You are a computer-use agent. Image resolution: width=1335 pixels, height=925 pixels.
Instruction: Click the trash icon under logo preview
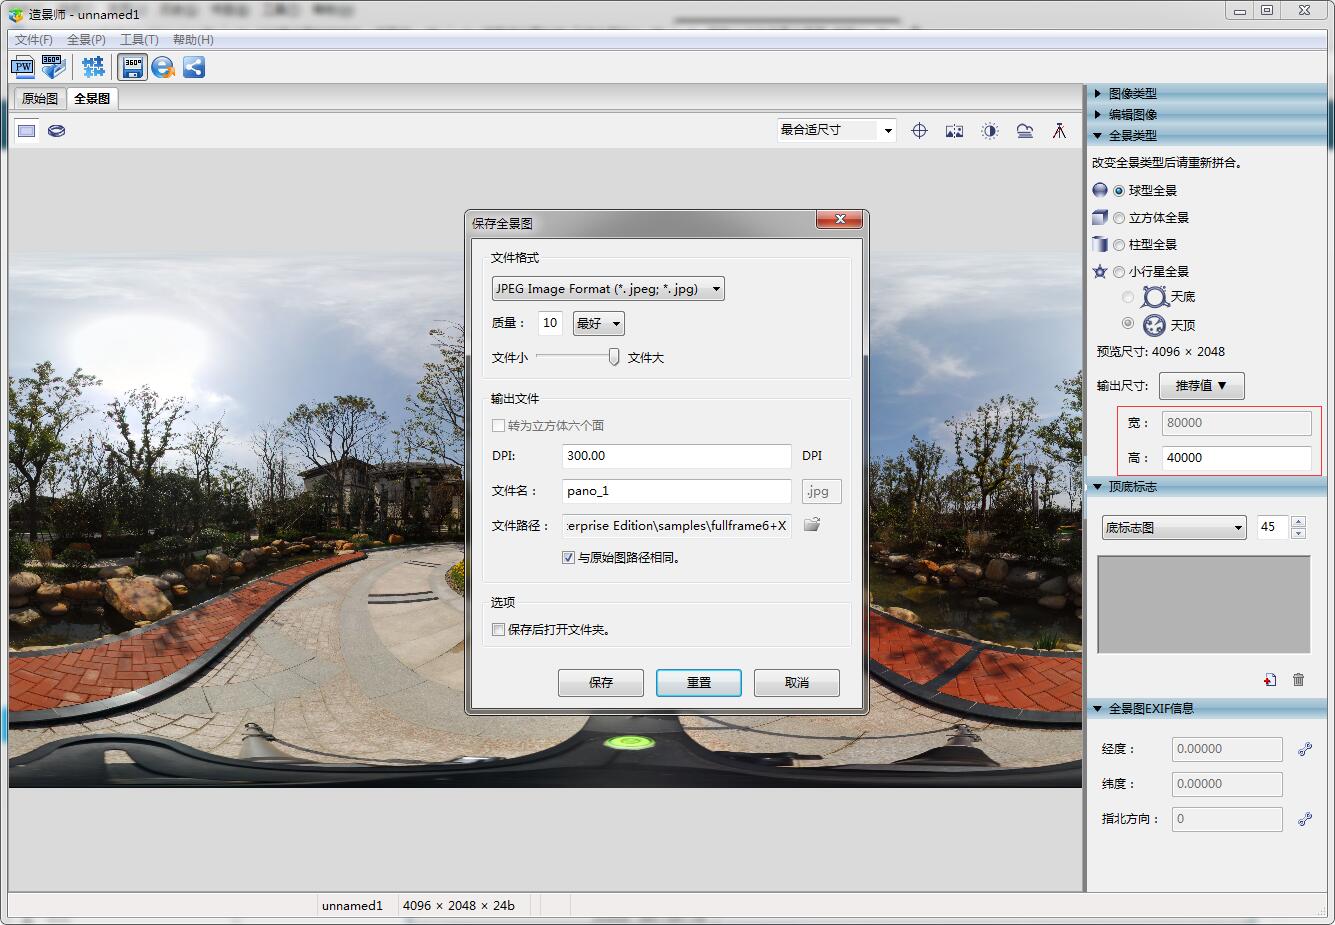[1298, 680]
